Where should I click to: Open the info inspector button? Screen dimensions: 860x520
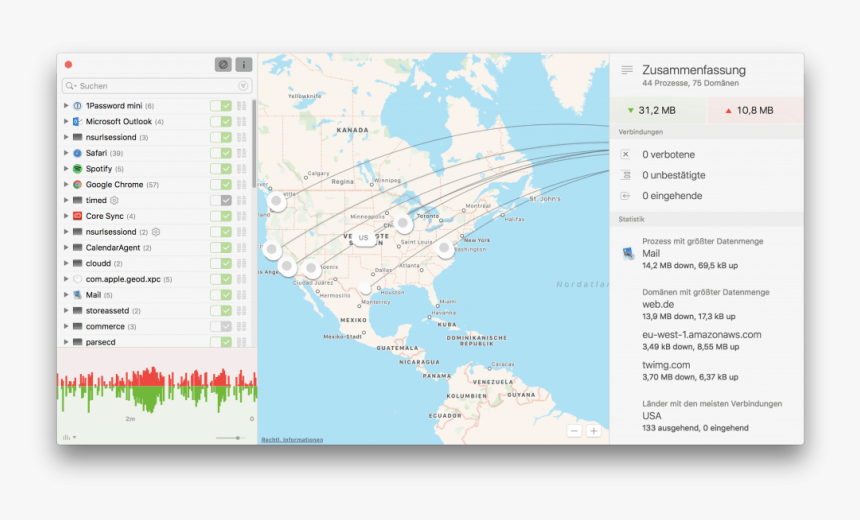click(243, 64)
